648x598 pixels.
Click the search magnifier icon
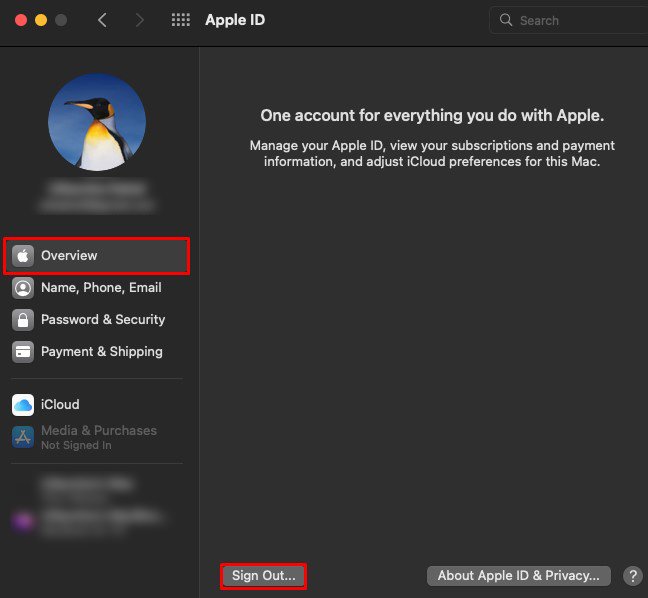point(506,20)
